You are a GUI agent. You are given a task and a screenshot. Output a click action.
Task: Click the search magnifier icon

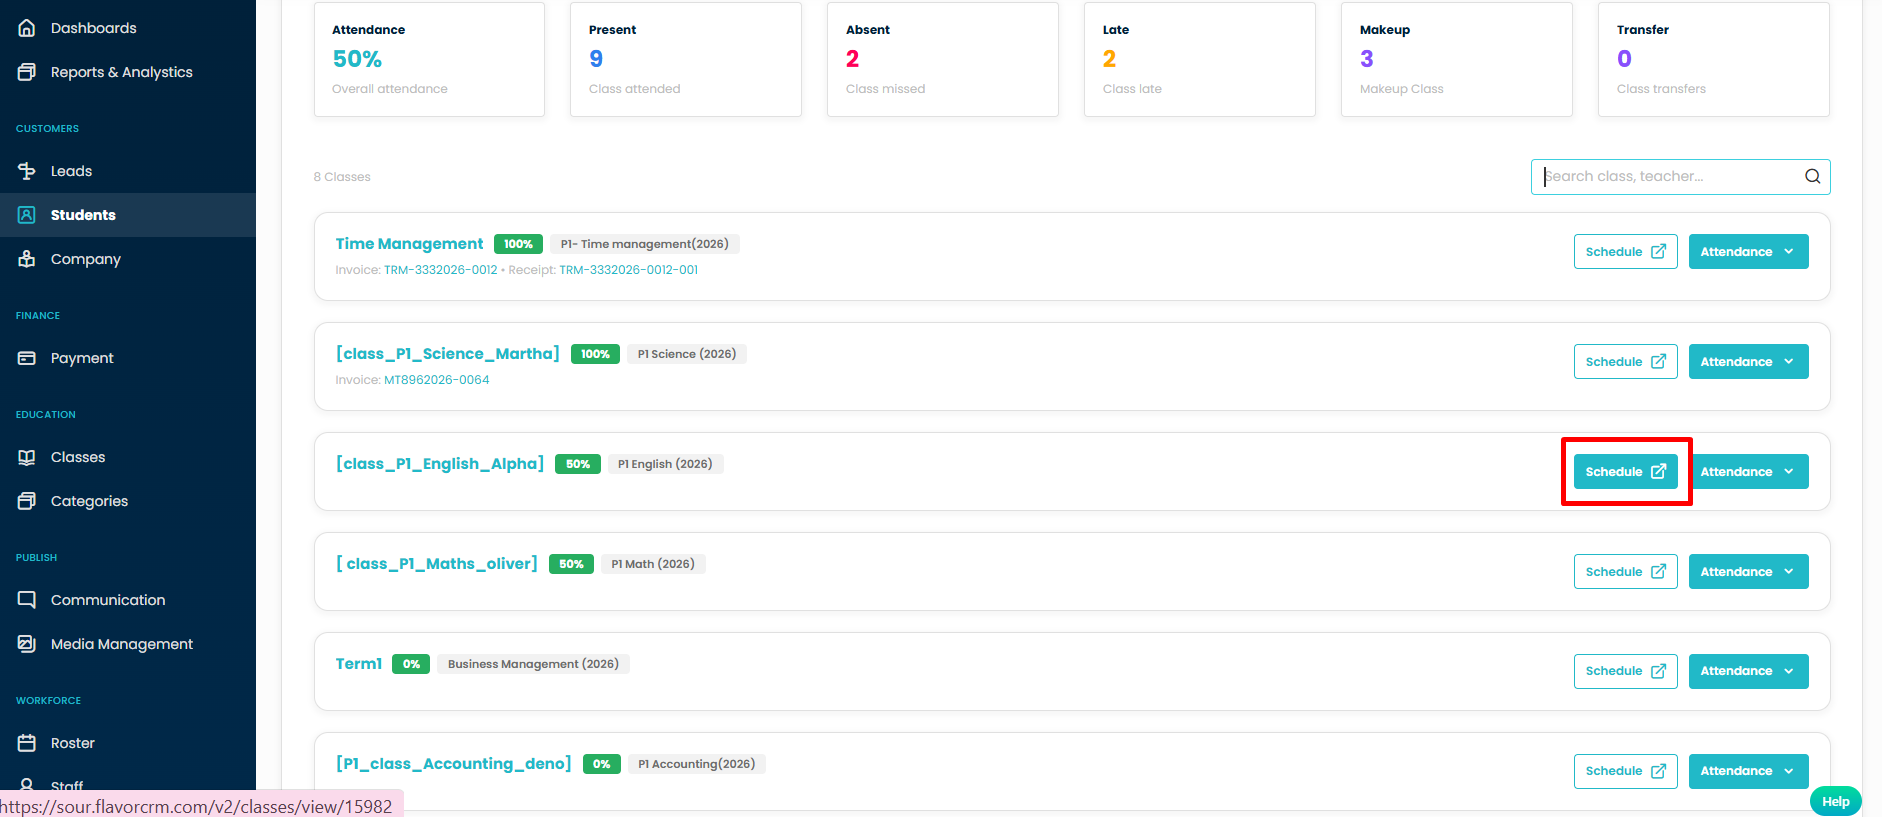1812,177
